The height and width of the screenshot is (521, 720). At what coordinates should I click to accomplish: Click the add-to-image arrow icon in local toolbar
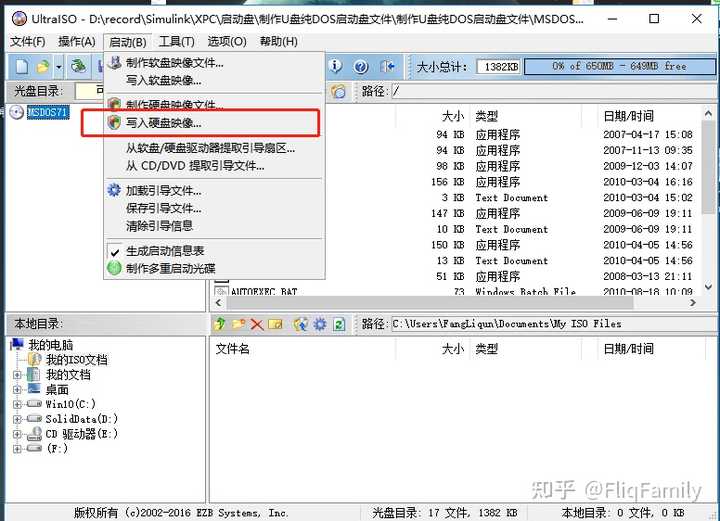(x=301, y=324)
